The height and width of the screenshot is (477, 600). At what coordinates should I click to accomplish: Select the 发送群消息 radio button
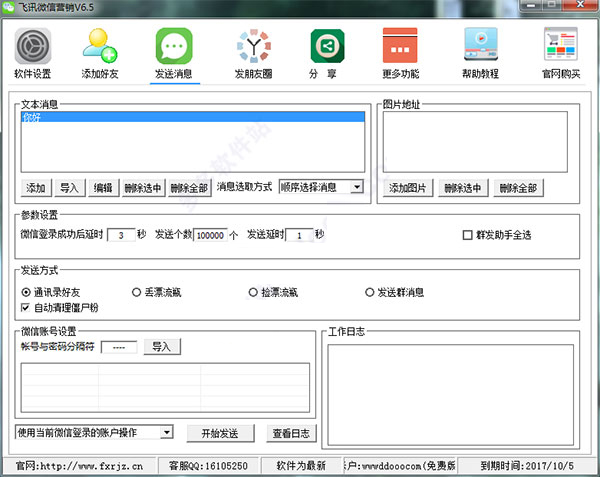click(369, 292)
